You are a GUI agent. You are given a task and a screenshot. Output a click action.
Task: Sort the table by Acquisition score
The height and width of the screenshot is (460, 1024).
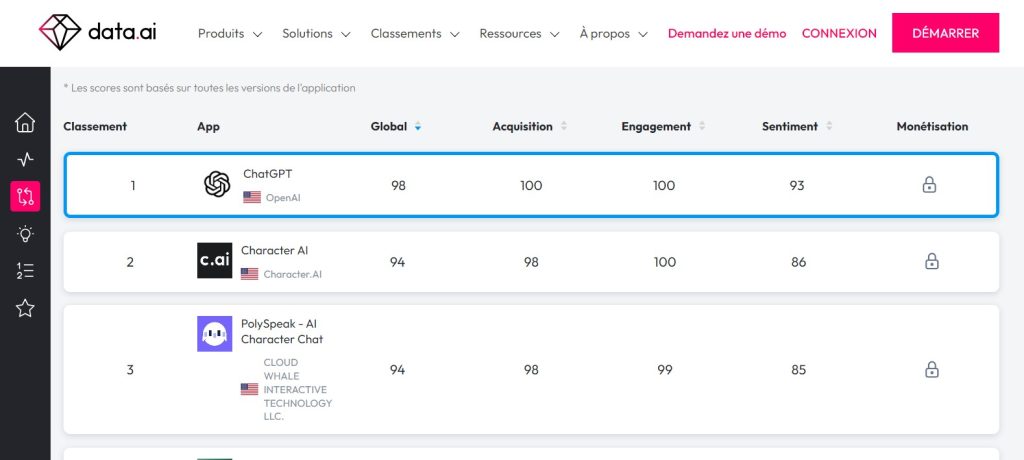[x=530, y=127]
